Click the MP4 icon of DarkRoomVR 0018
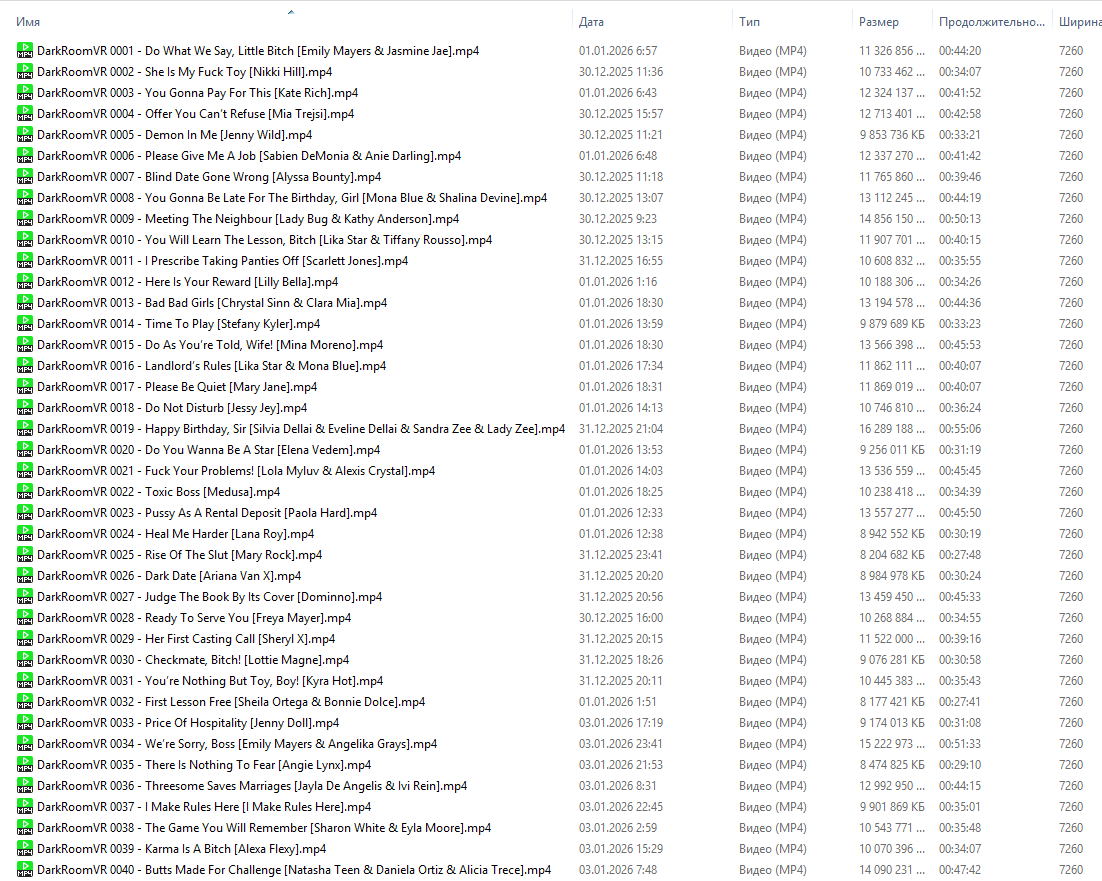1102x881 pixels. point(25,408)
